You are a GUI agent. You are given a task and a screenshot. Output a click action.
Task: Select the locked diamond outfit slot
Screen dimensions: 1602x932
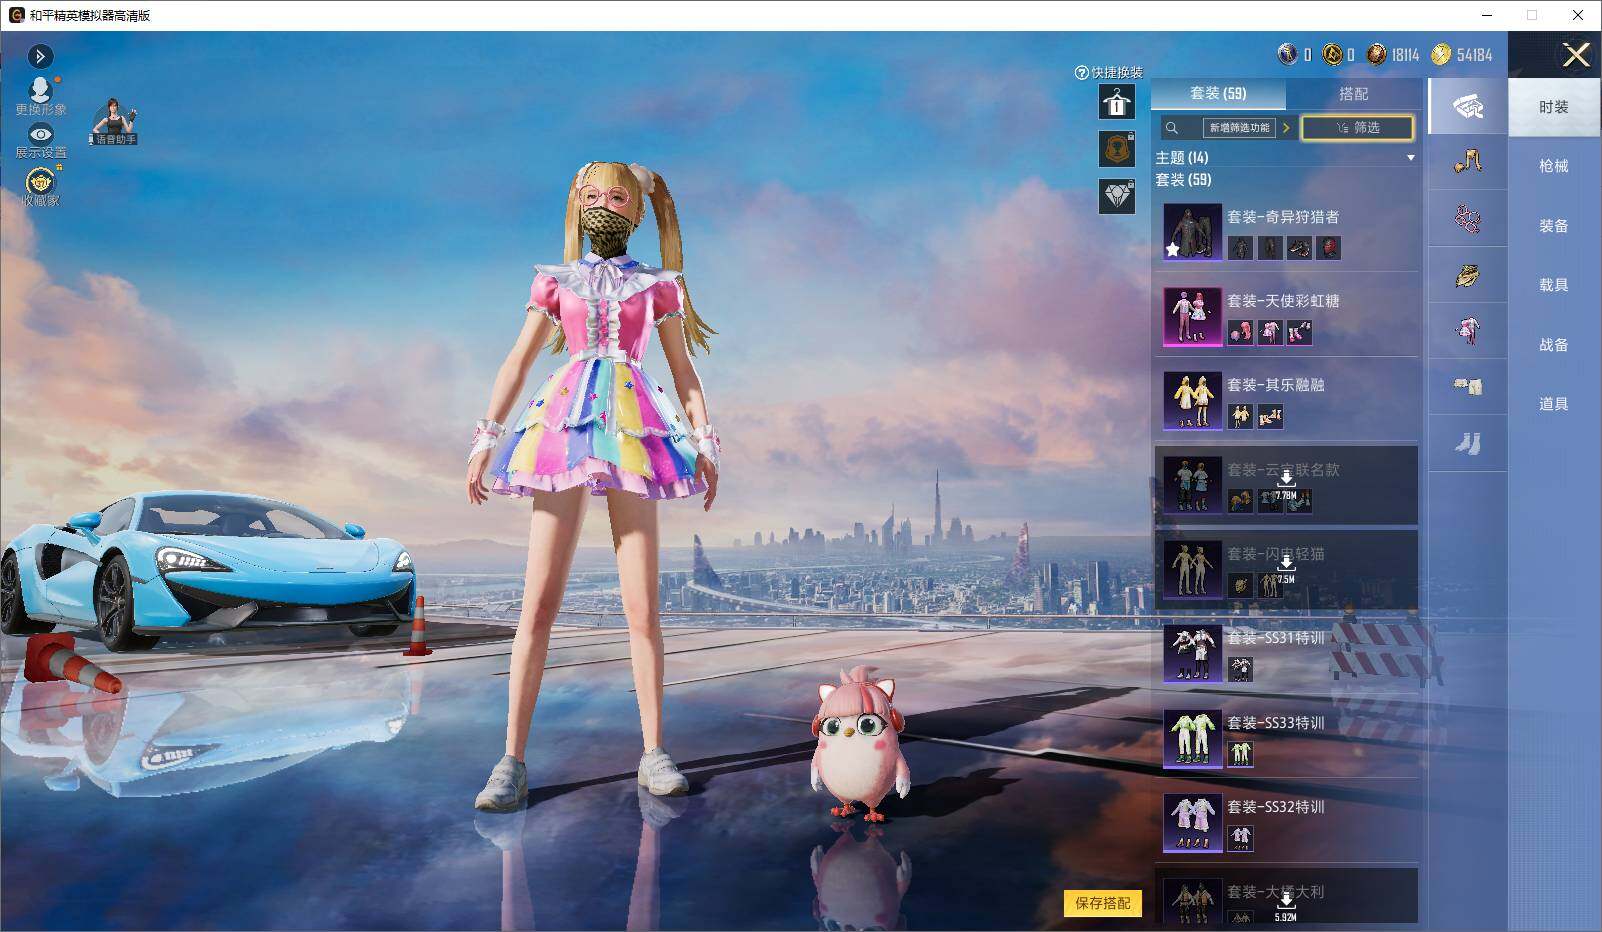pyautogui.click(x=1117, y=196)
